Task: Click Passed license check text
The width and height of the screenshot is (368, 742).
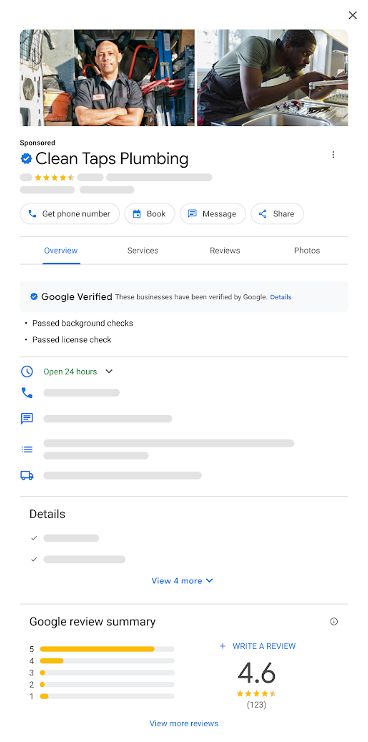Action: pyautogui.click(x=72, y=340)
